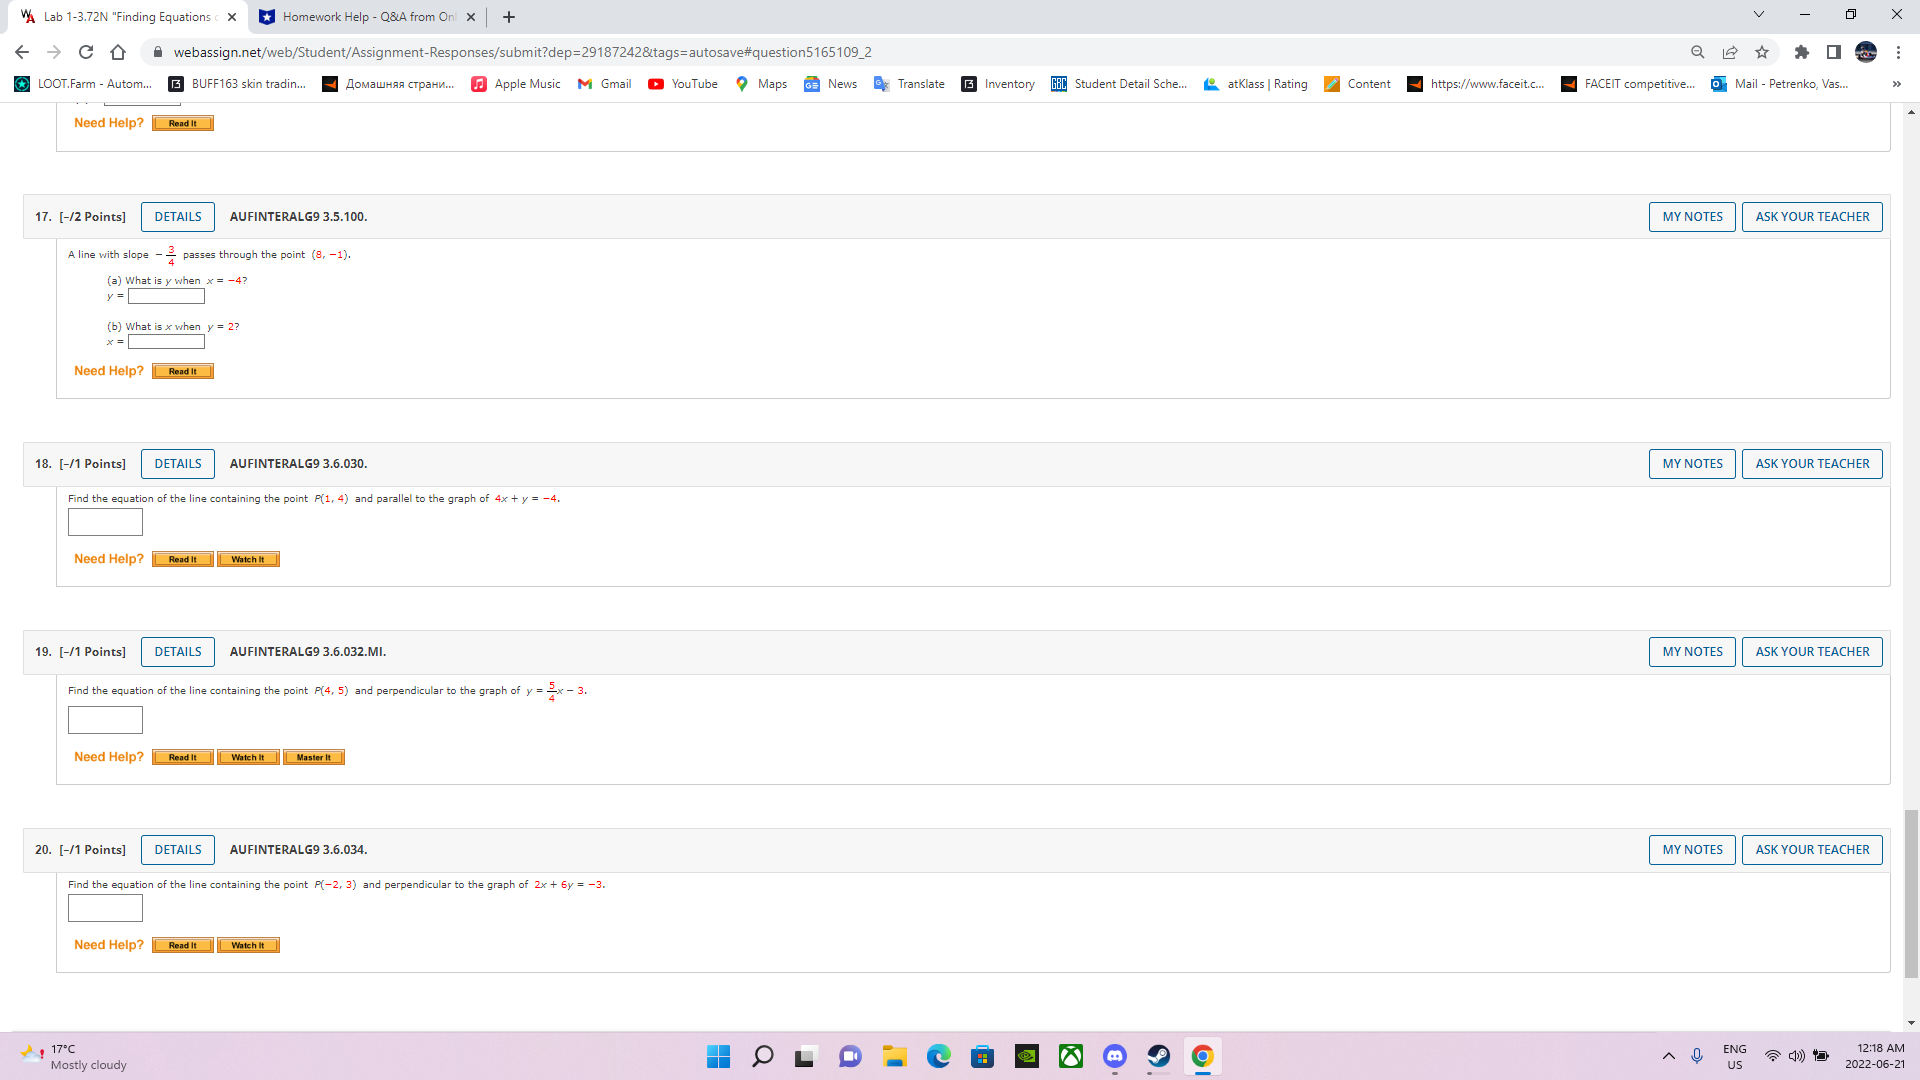Bookmark this page with star icon

click(1762, 52)
